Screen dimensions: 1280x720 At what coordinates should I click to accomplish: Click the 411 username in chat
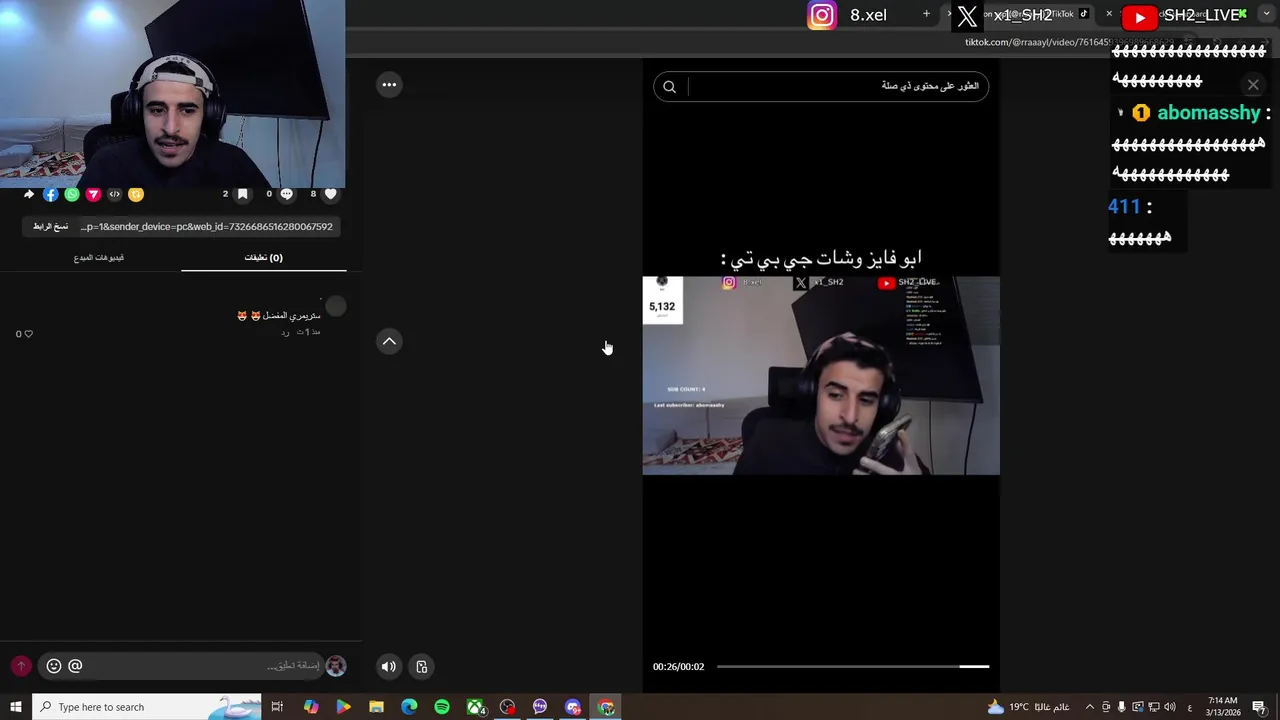[x=1124, y=207]
